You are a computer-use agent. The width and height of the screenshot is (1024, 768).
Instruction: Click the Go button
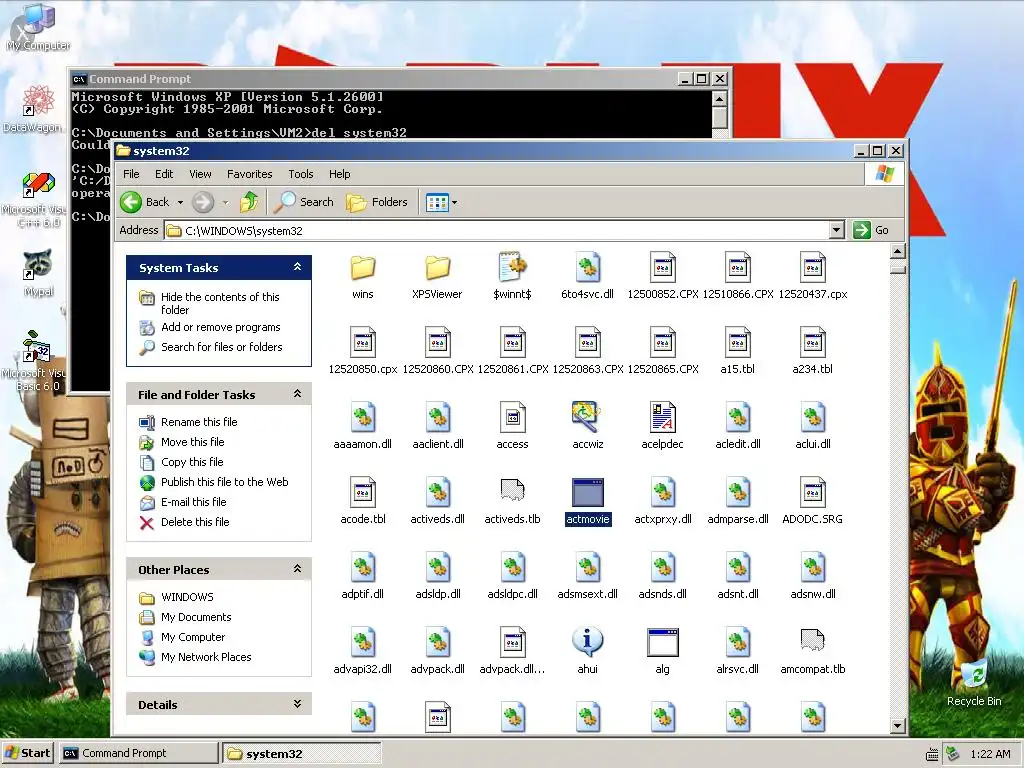tap(871, 230)
